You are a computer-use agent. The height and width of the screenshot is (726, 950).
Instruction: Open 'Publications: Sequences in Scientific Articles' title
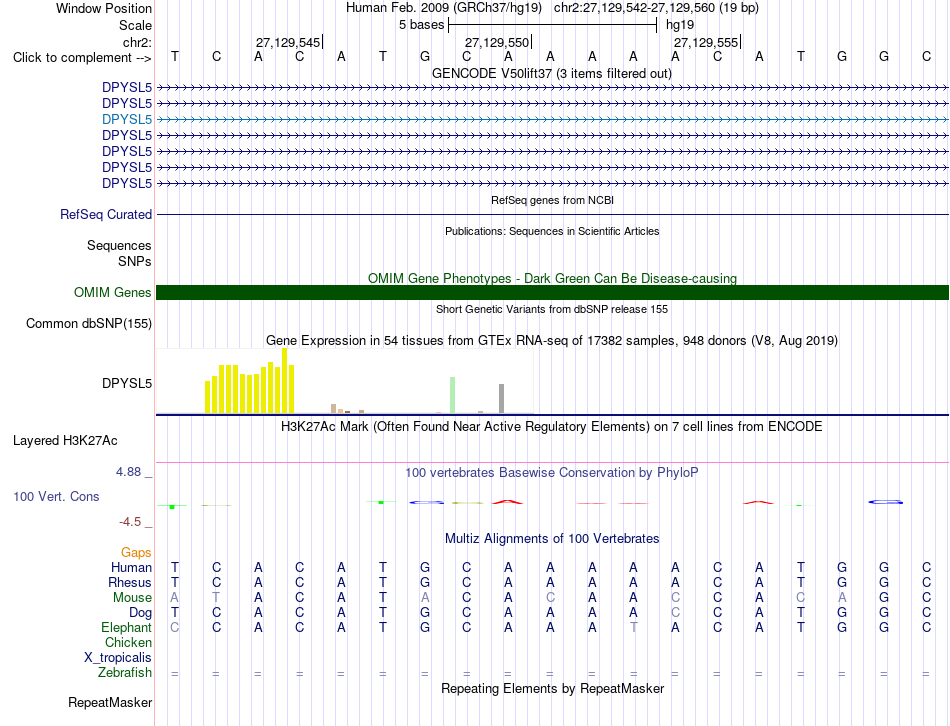click(x=552, y=231)
